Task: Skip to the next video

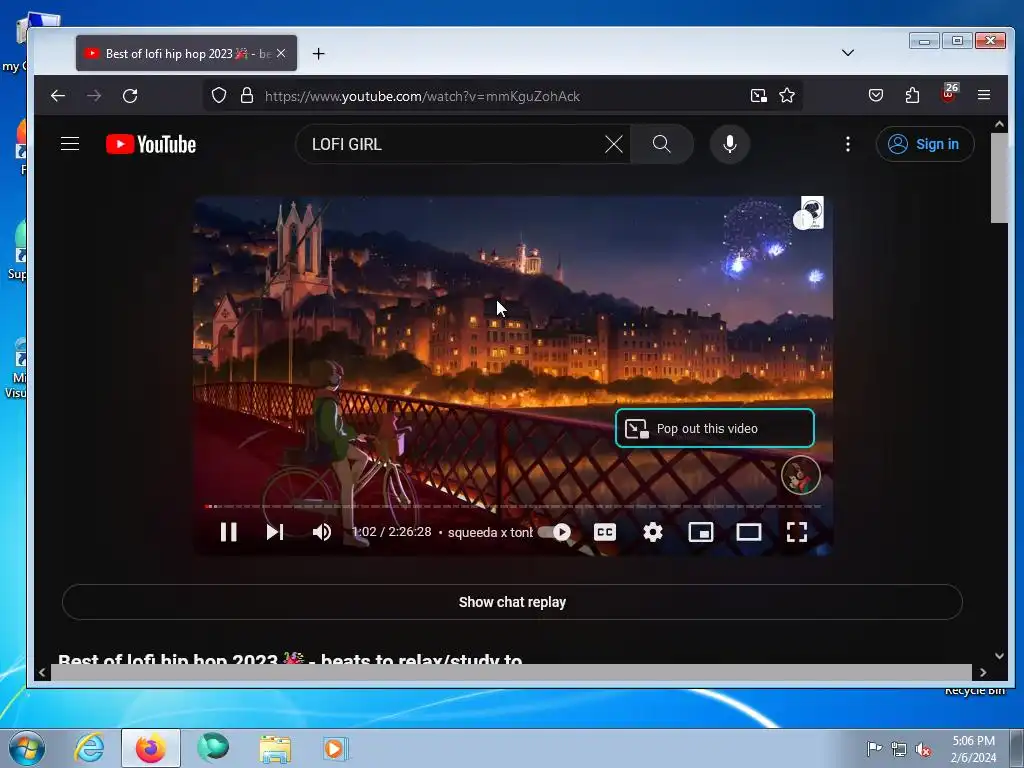Action: click(x=275, y=532)
